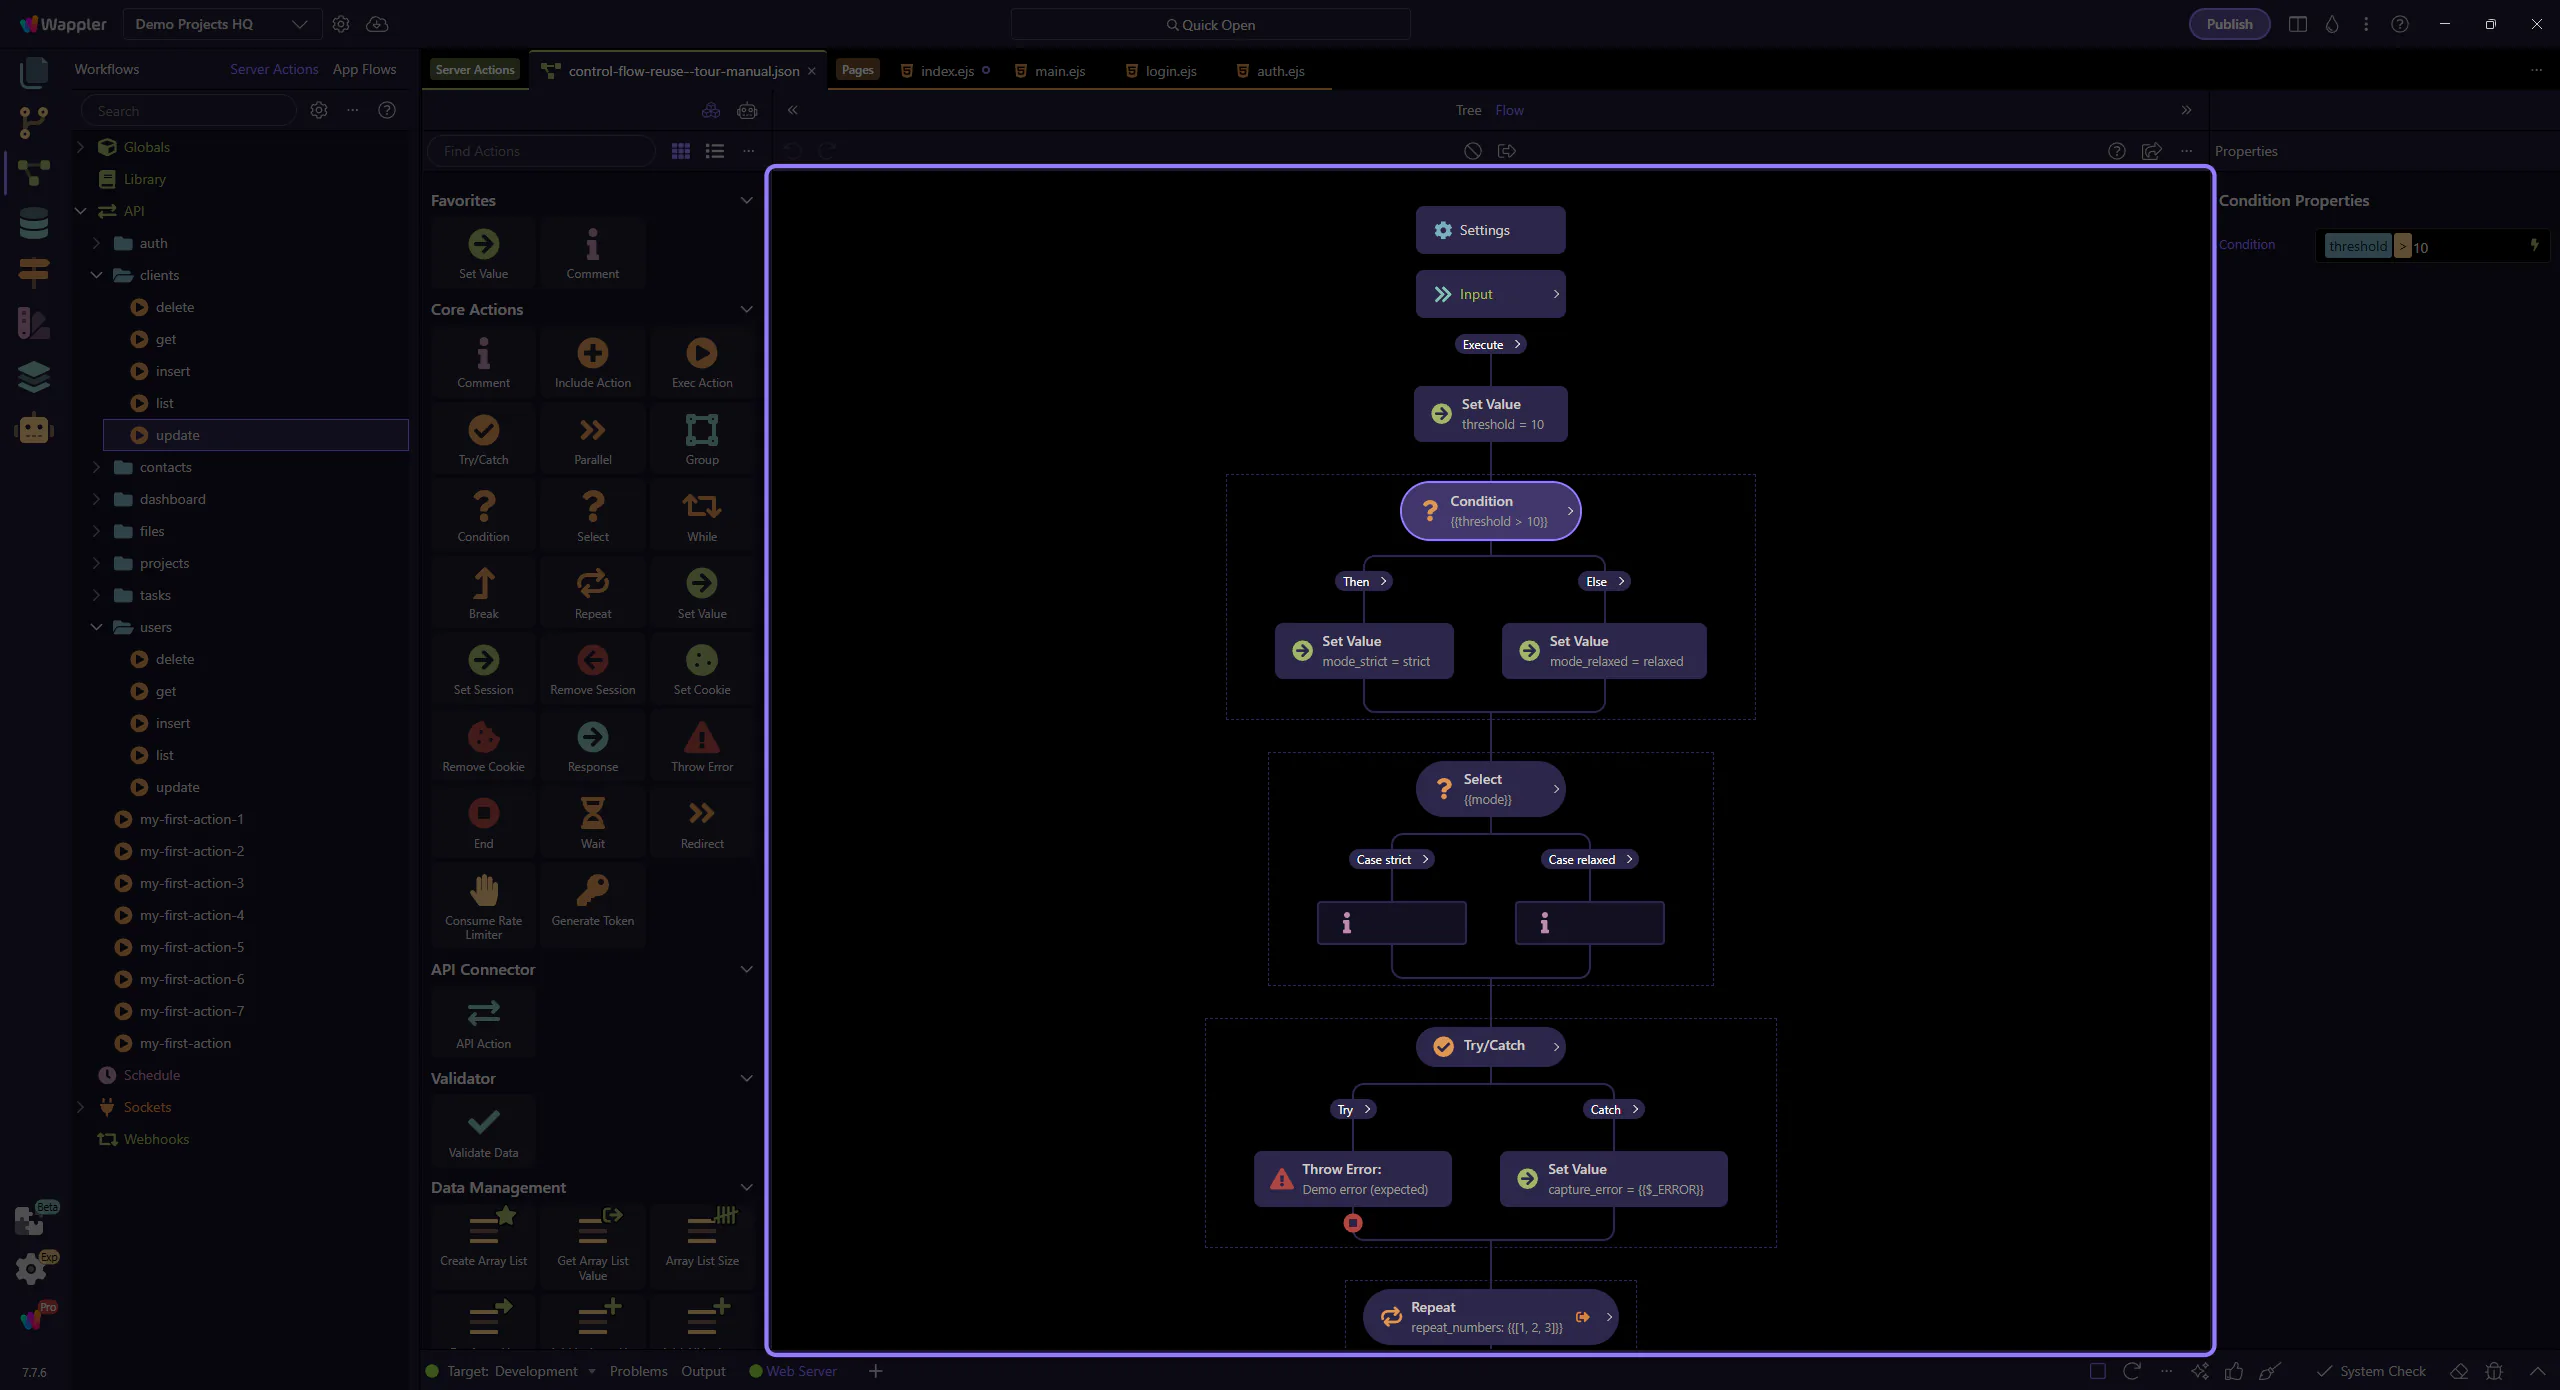Click the Set Cookie action icon

(701, 661)
